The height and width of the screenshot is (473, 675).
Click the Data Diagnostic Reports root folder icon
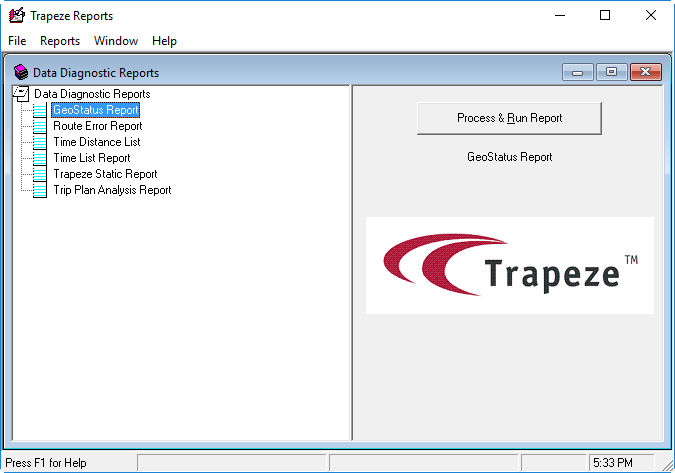[21, 93]
